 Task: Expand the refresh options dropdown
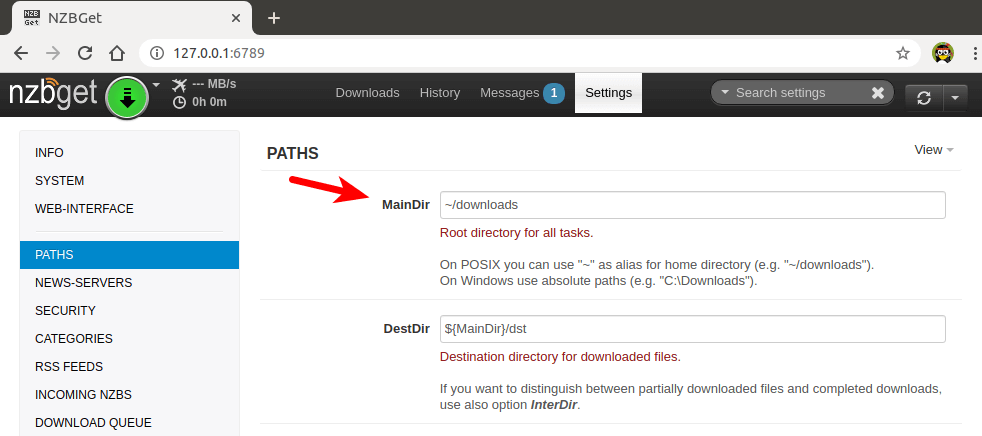coord(954,97)
